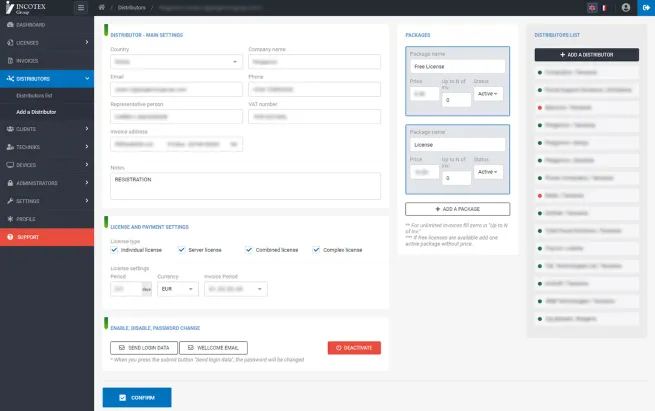Expand the Devices sidebar chevron
Viewport: 655px width, 411px height.
pyautogui.click(x=86, y=165)
